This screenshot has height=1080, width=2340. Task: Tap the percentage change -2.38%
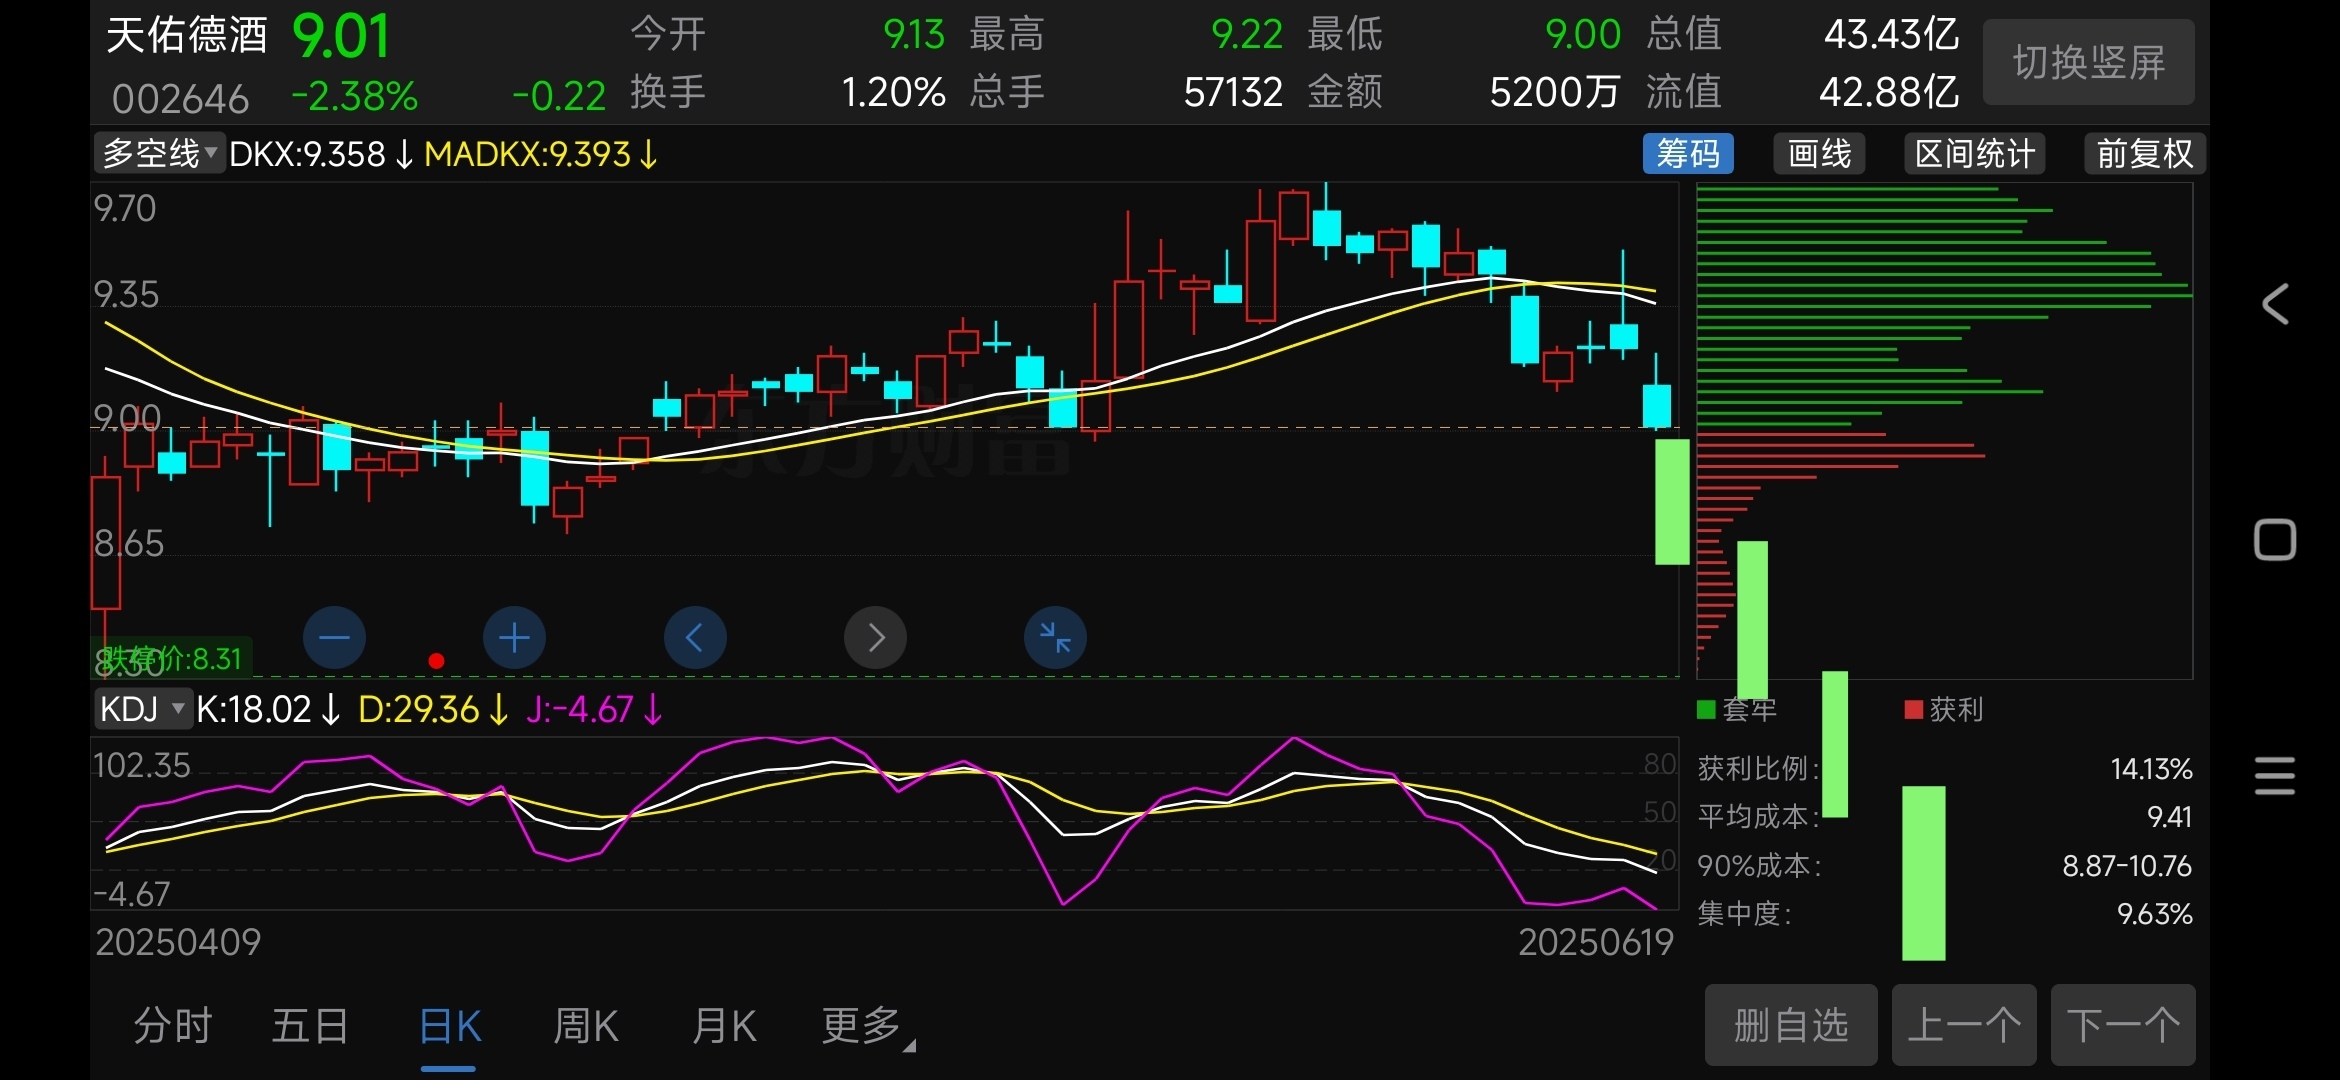tap(354, 97)
